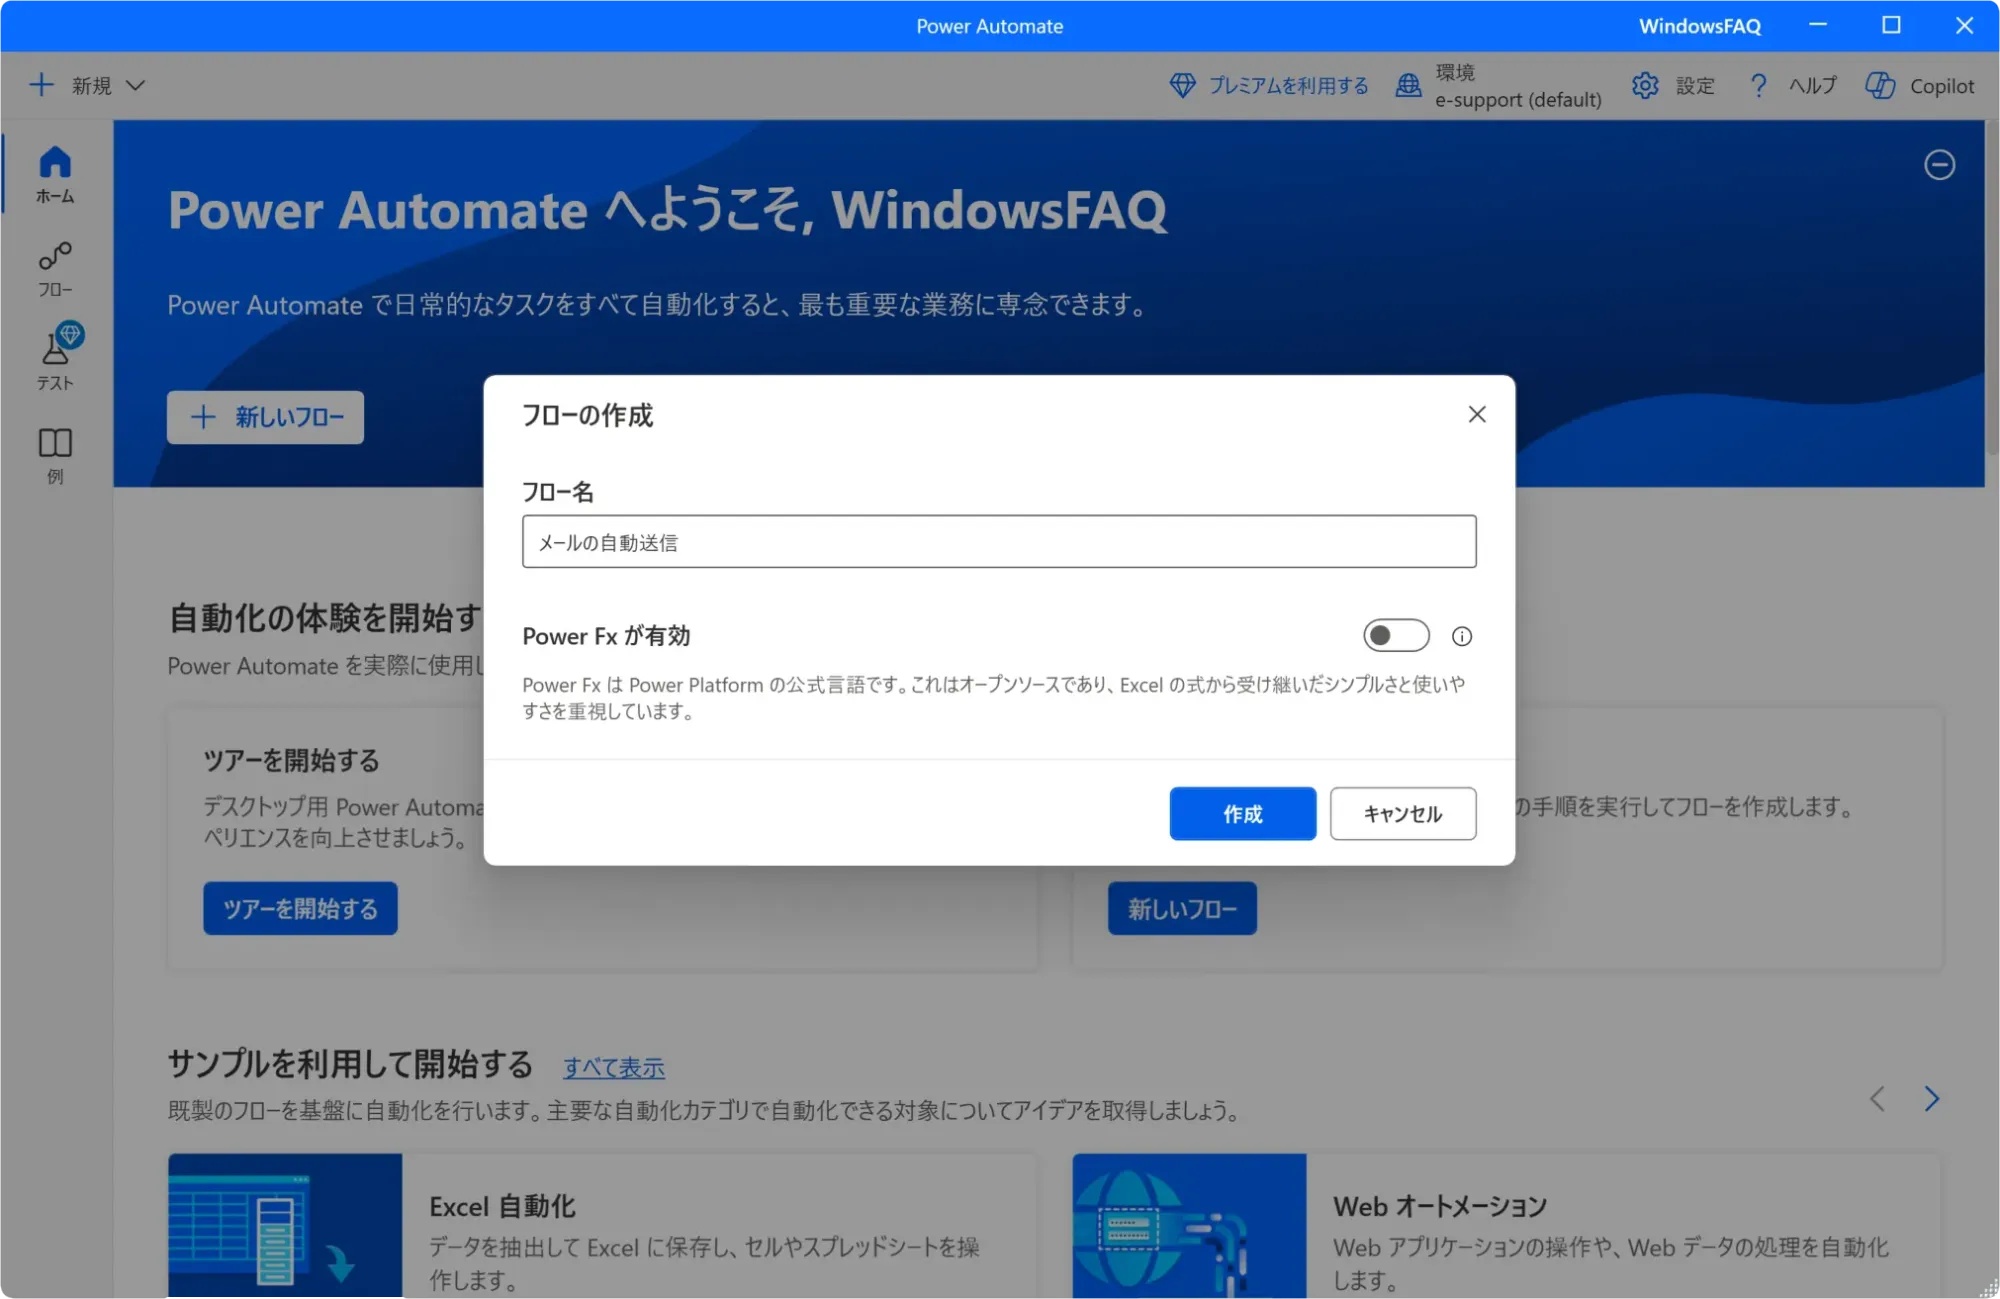Image resolution: width=2000 pixels, height=1299 pixels.
Task: Open the Test (テスト) sidebar tab
Action: pos(55,358)
